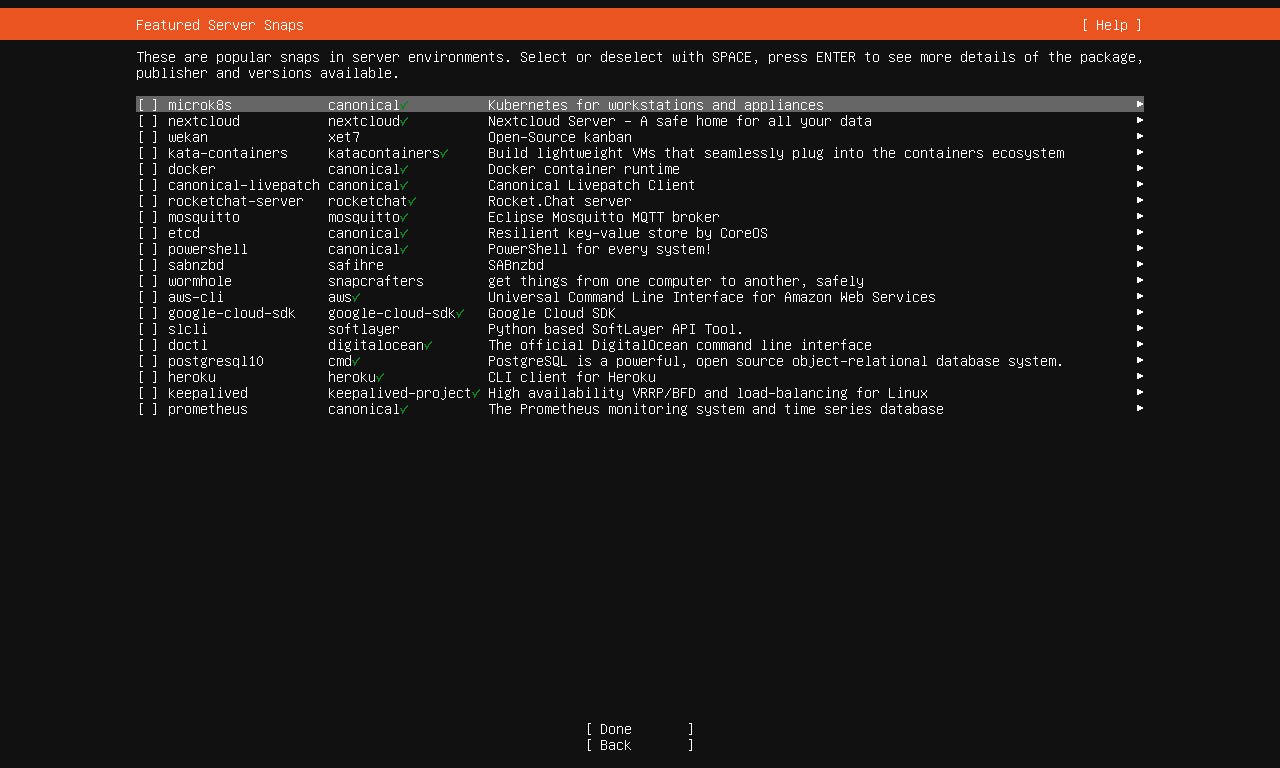
Task: Click verified checkmark next to mosquitto publisher
Action: tap(404, 217)
